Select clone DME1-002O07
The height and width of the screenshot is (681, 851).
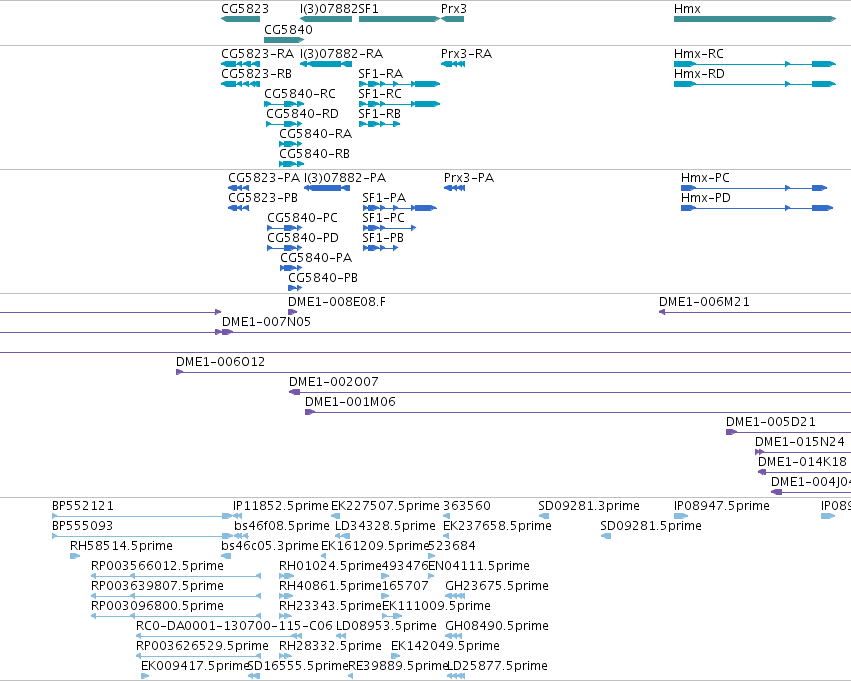pos(570,392)
